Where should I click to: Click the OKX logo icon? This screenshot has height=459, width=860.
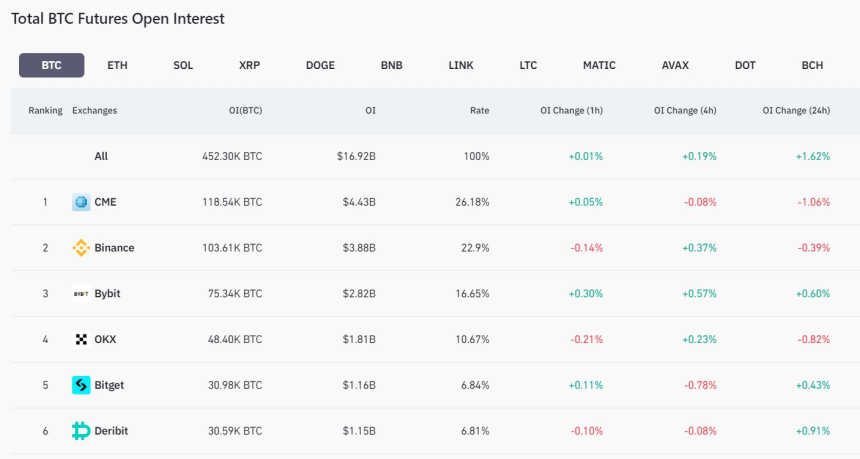pyautogui.click(x=81, y=339)
